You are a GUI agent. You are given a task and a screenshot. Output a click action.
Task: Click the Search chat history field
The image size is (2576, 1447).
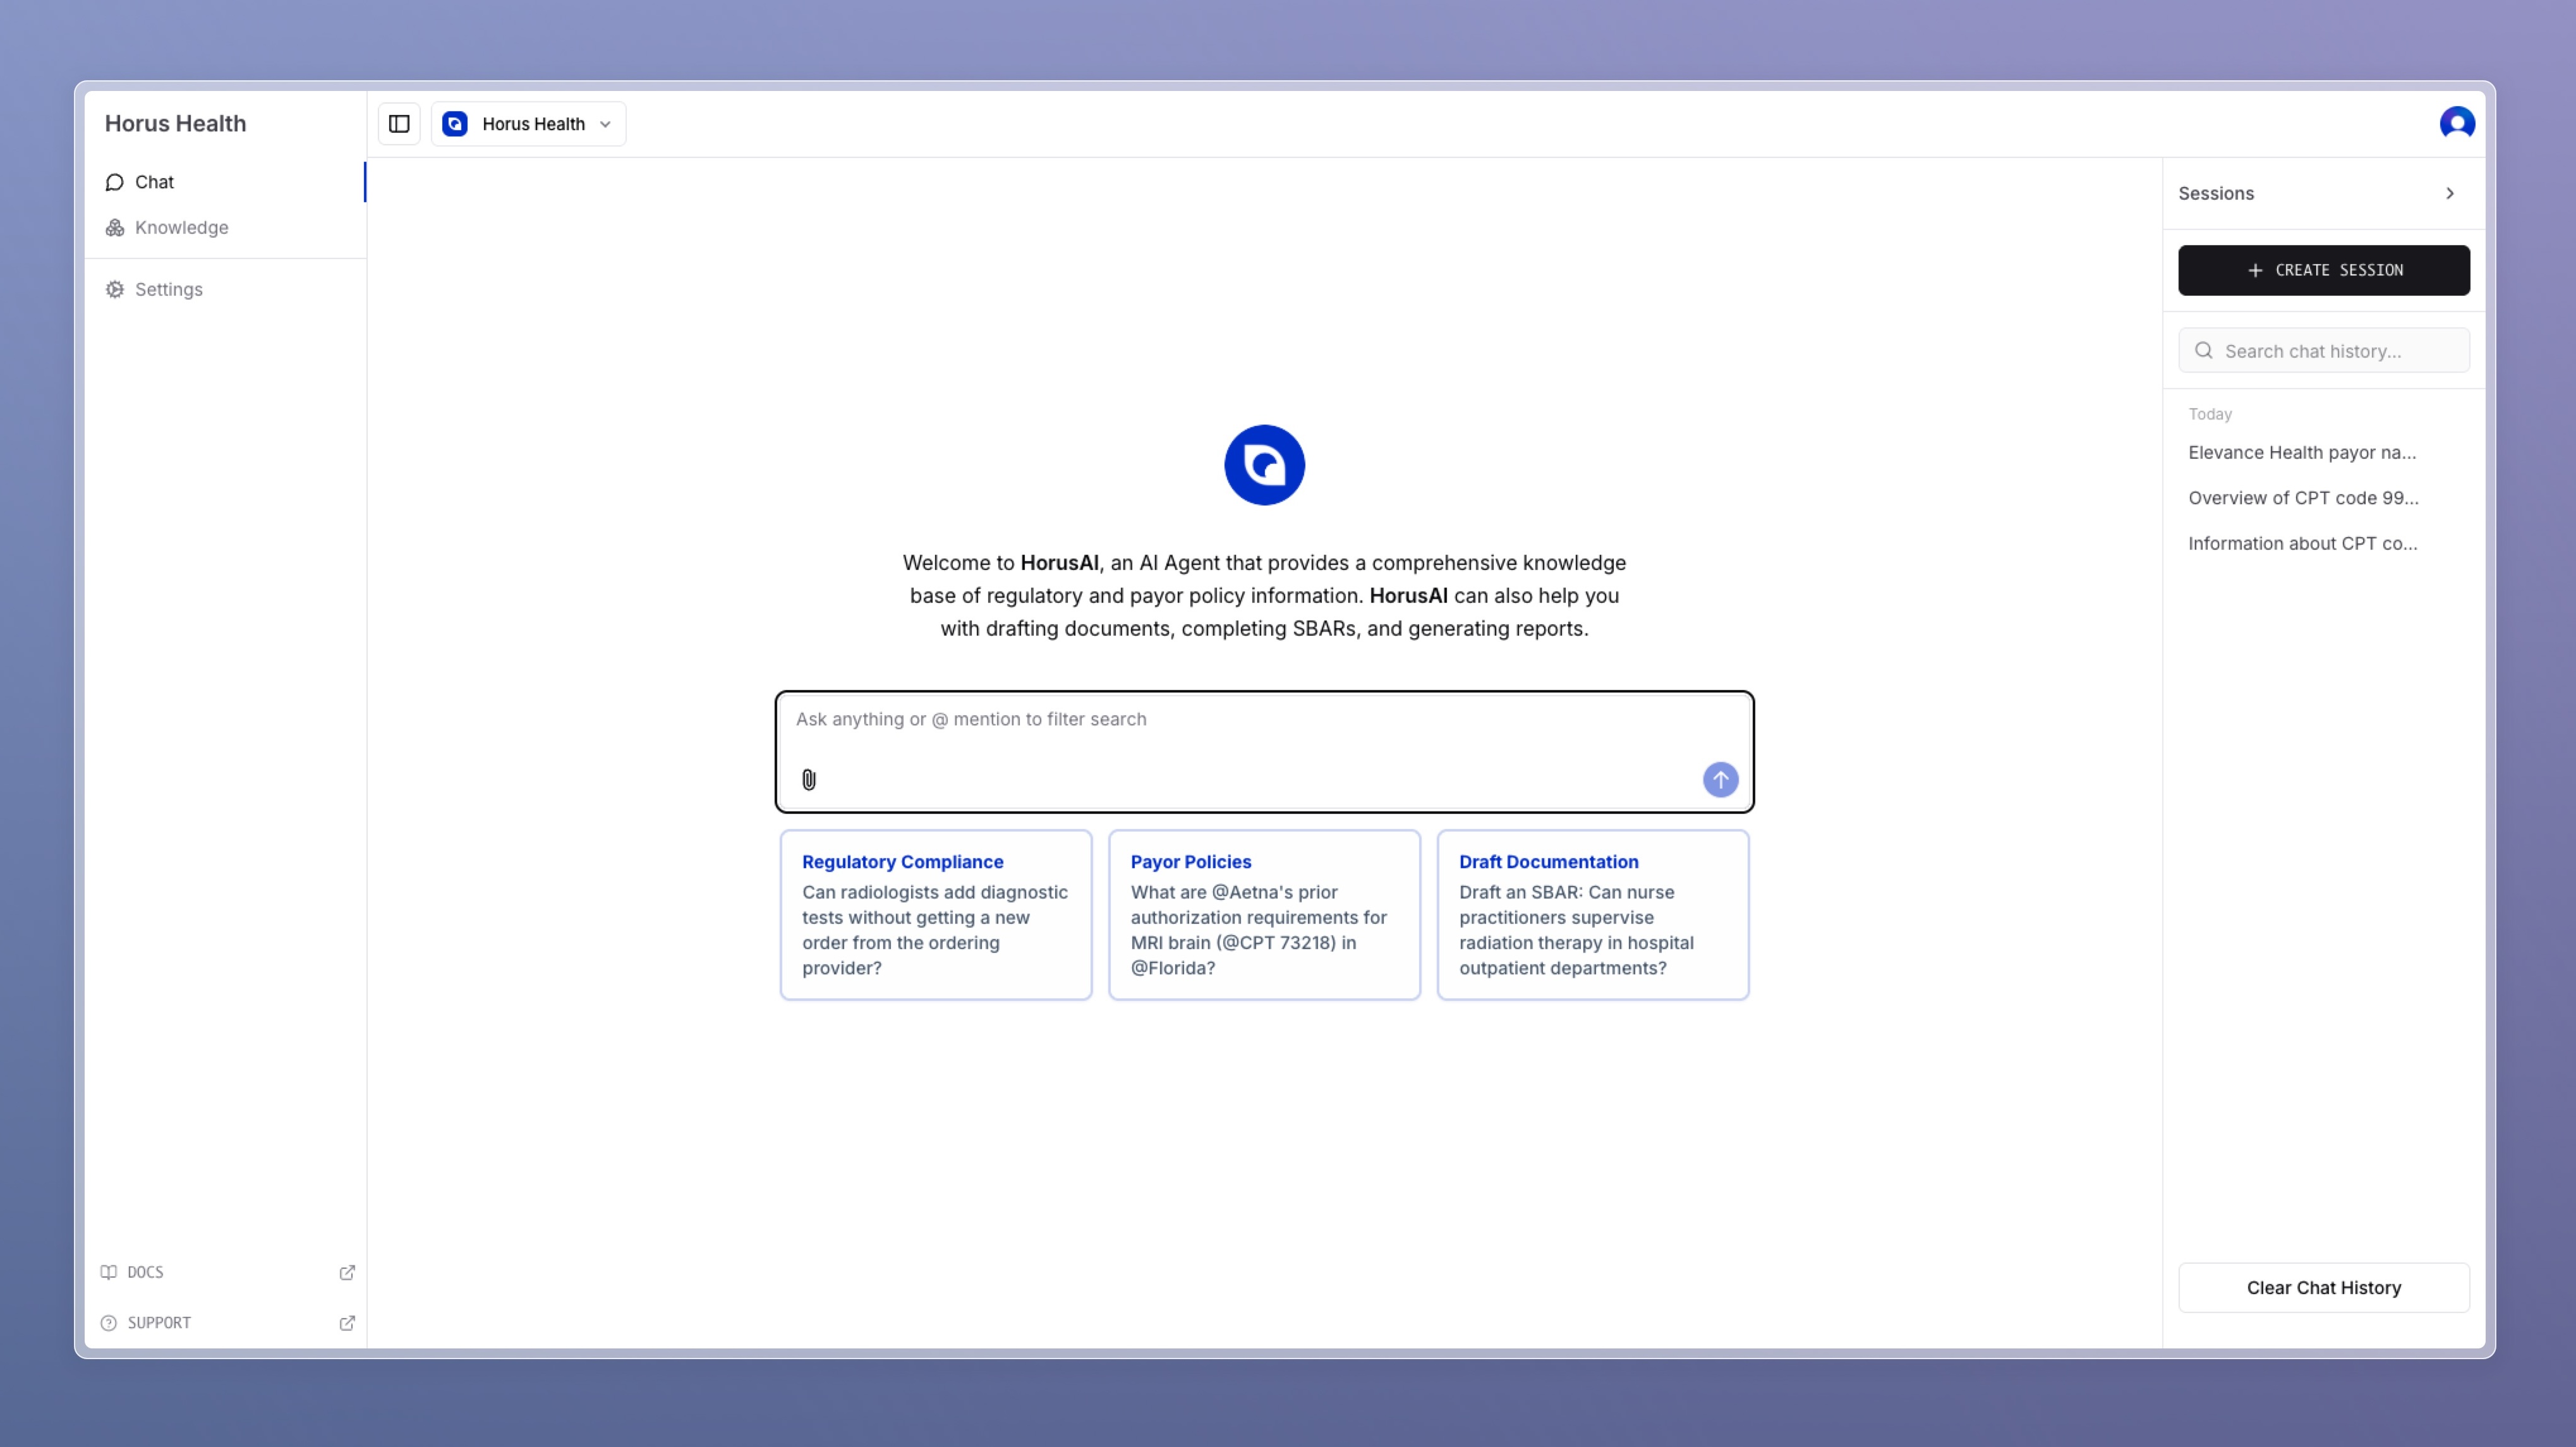pyautogui.click(x=2340, y=351)
